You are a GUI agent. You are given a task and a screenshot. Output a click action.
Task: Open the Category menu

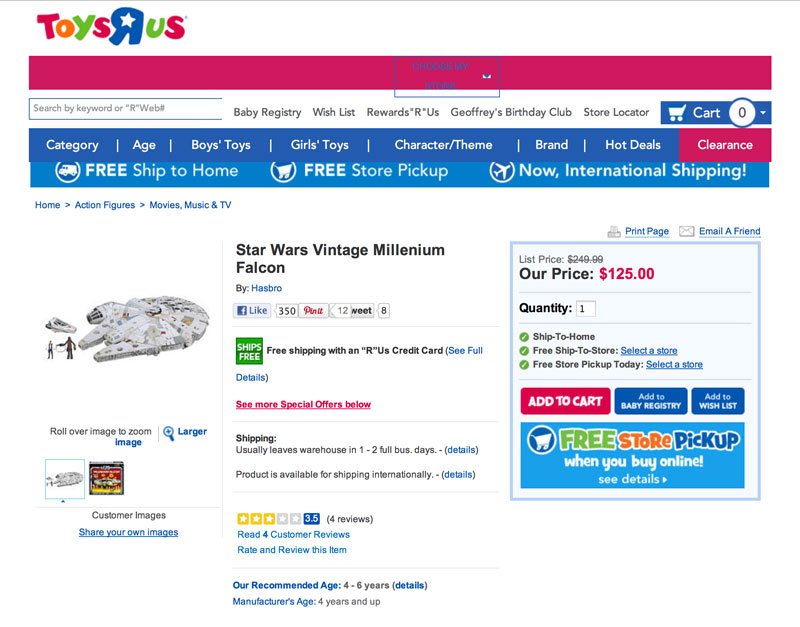pyautogui.click(x=72, y=145)
